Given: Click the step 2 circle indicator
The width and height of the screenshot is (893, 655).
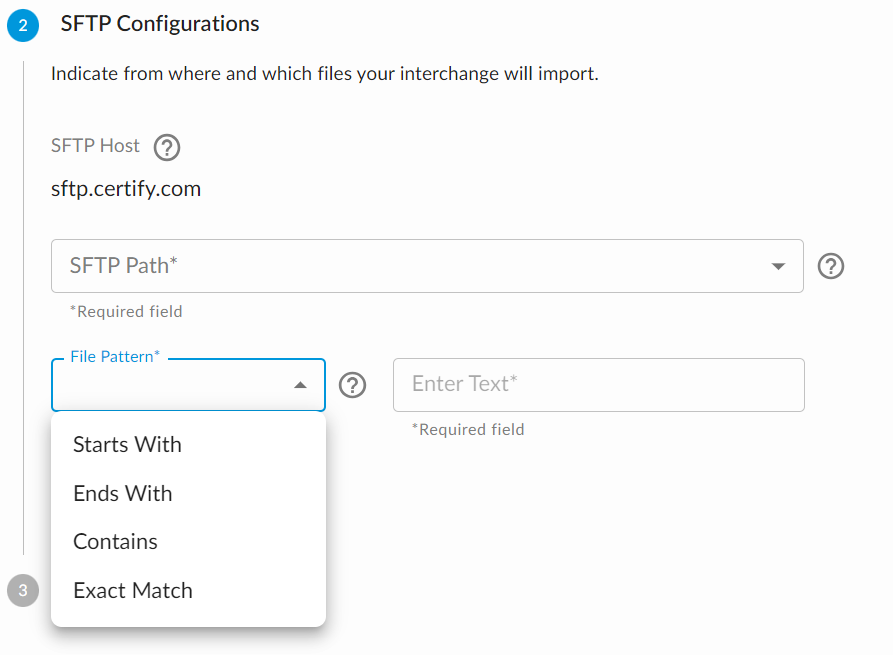Looking at the screenshot, I should pyautogui.click(x=22, y=25).
